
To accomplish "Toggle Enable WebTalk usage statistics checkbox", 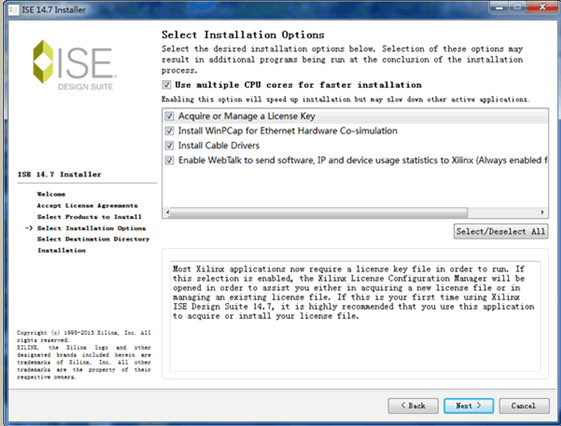I will click(x=169, y=160).
